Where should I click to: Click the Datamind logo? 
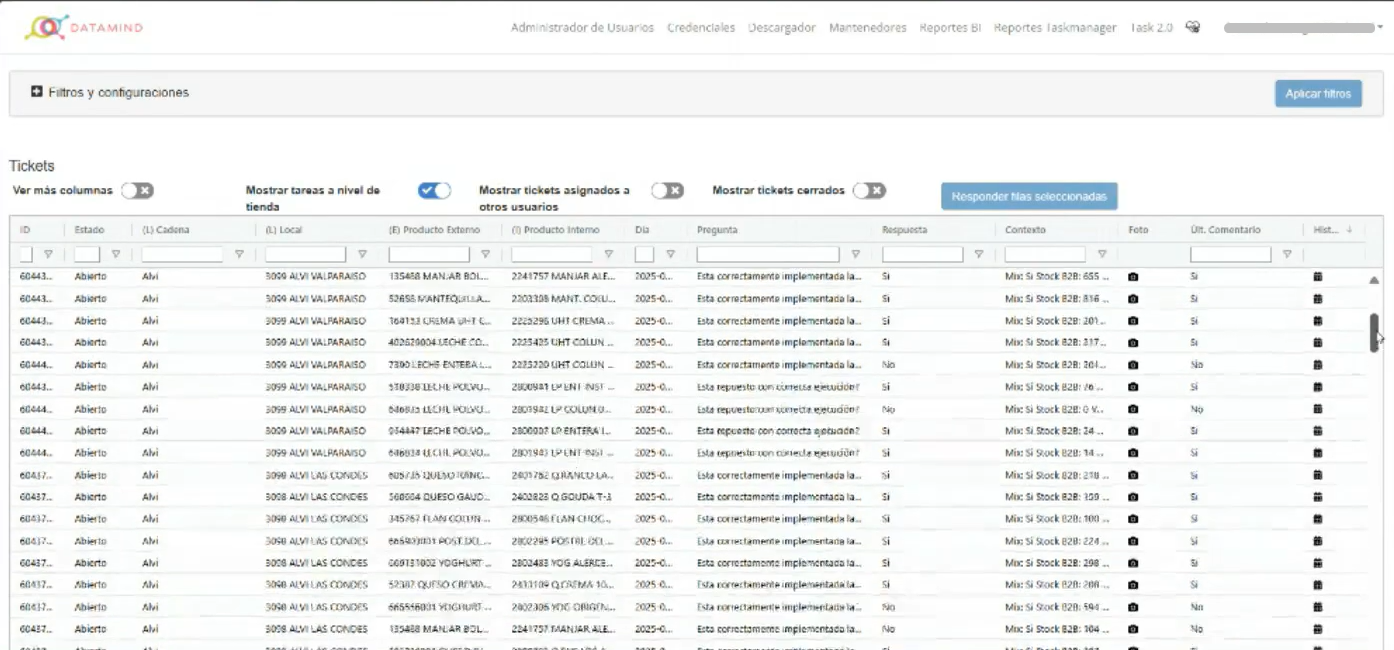click(x=84, y=27)
